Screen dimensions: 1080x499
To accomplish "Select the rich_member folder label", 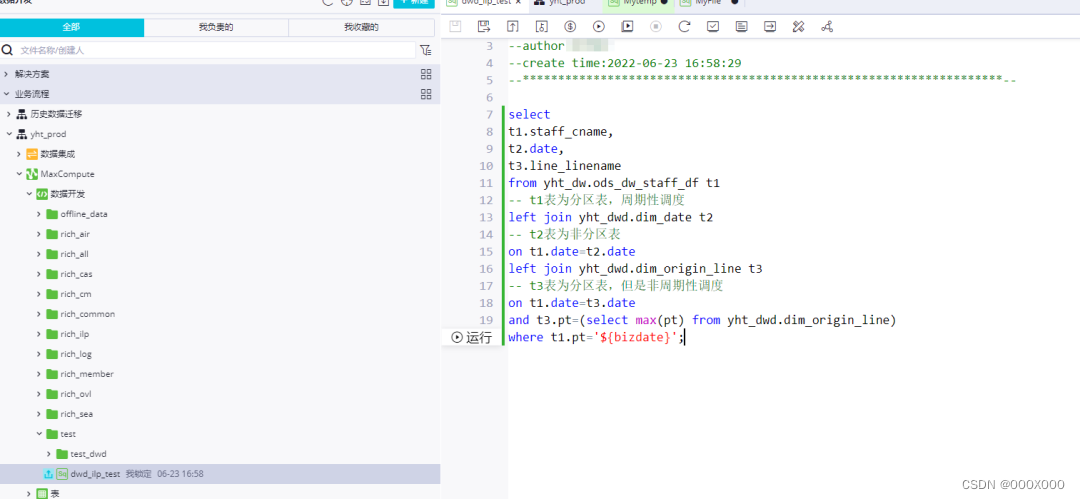I will pos(87,374).
